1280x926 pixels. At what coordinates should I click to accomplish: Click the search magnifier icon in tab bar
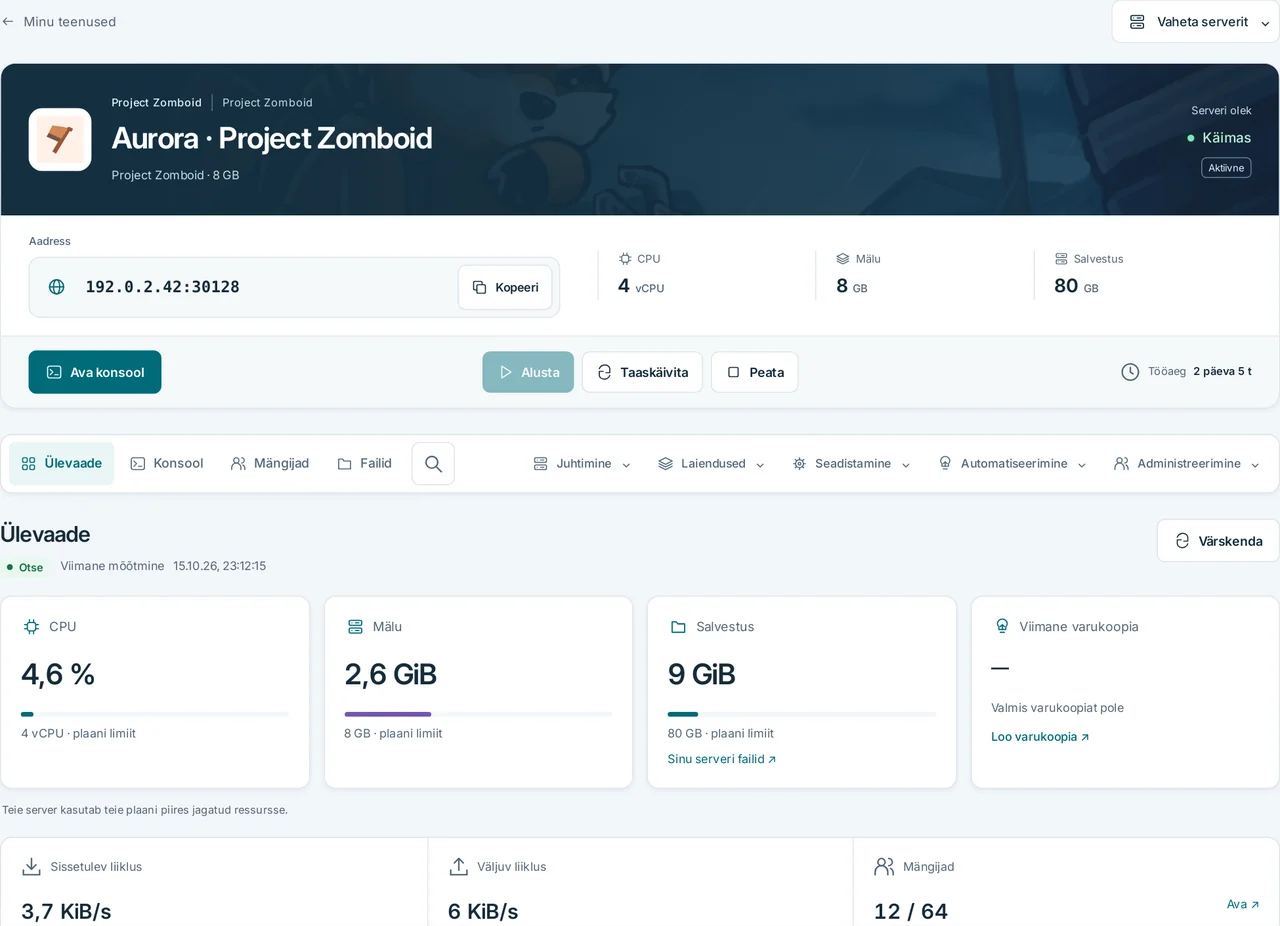[x=433, y=464]
